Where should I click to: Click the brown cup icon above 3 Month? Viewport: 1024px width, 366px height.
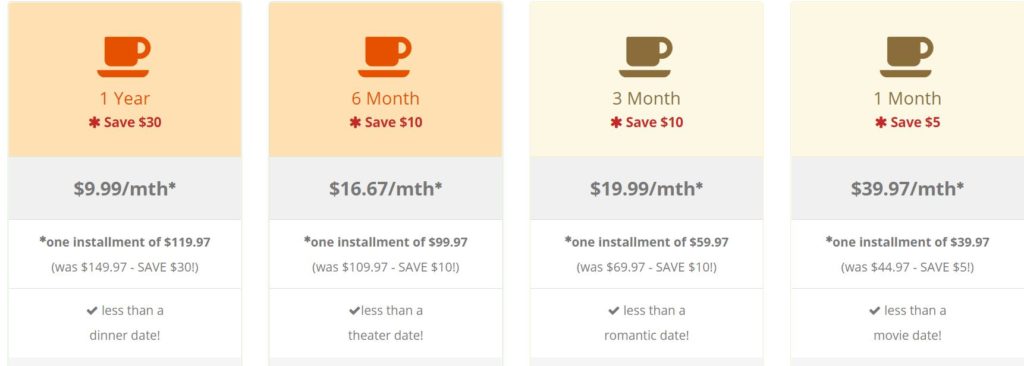pyautogui.click(x=645, y=57)
